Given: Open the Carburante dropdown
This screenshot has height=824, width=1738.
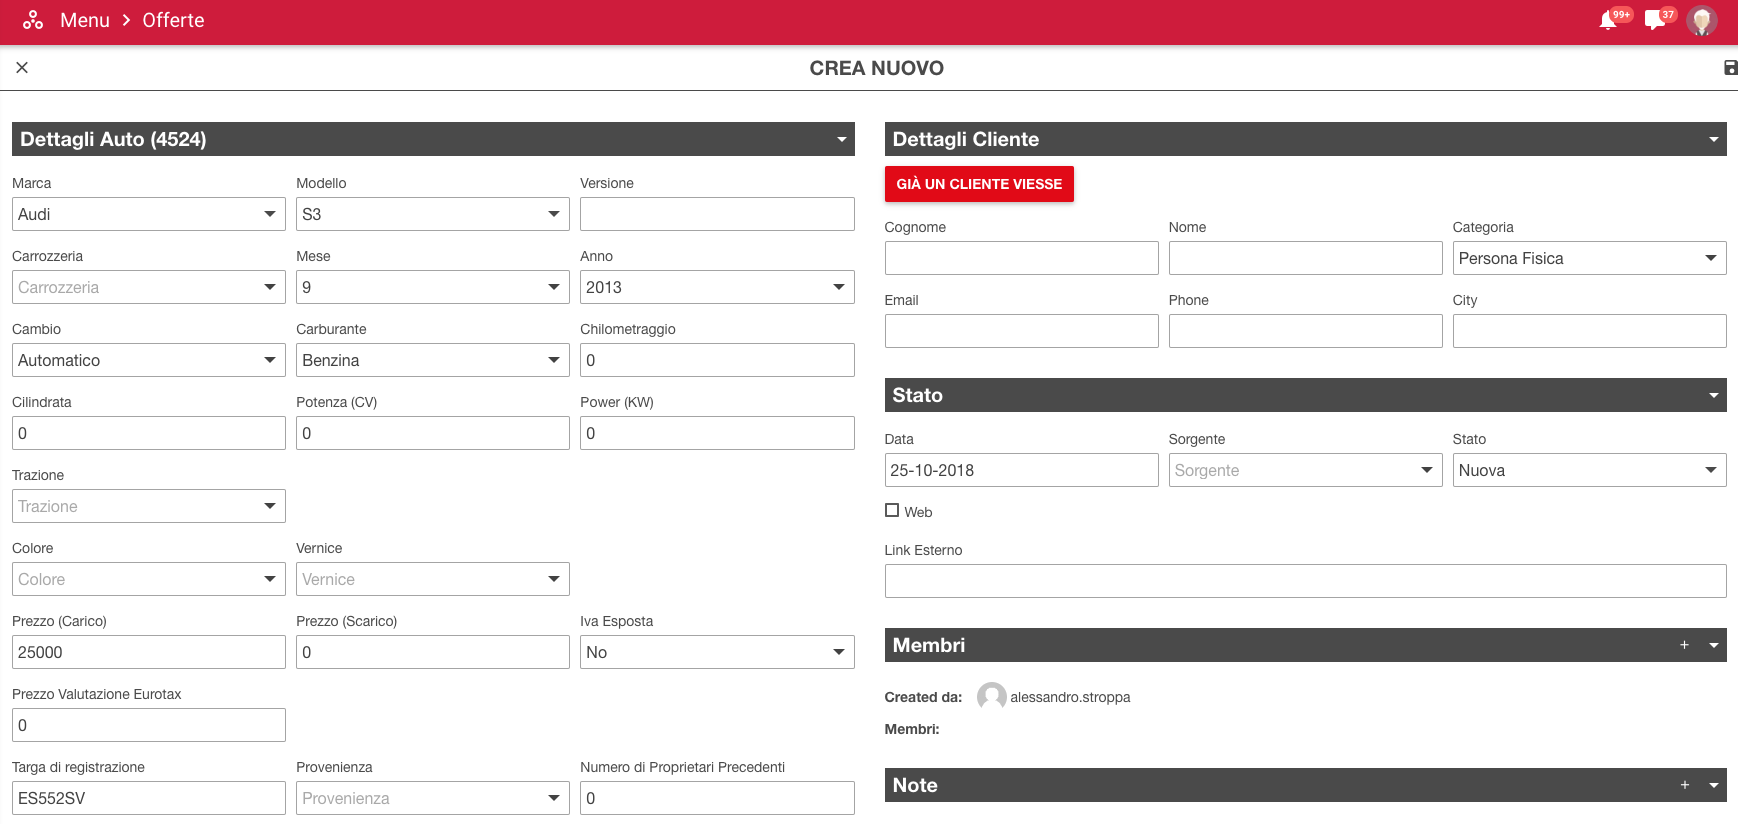Looking at the screenshot, I should point(432,360).
